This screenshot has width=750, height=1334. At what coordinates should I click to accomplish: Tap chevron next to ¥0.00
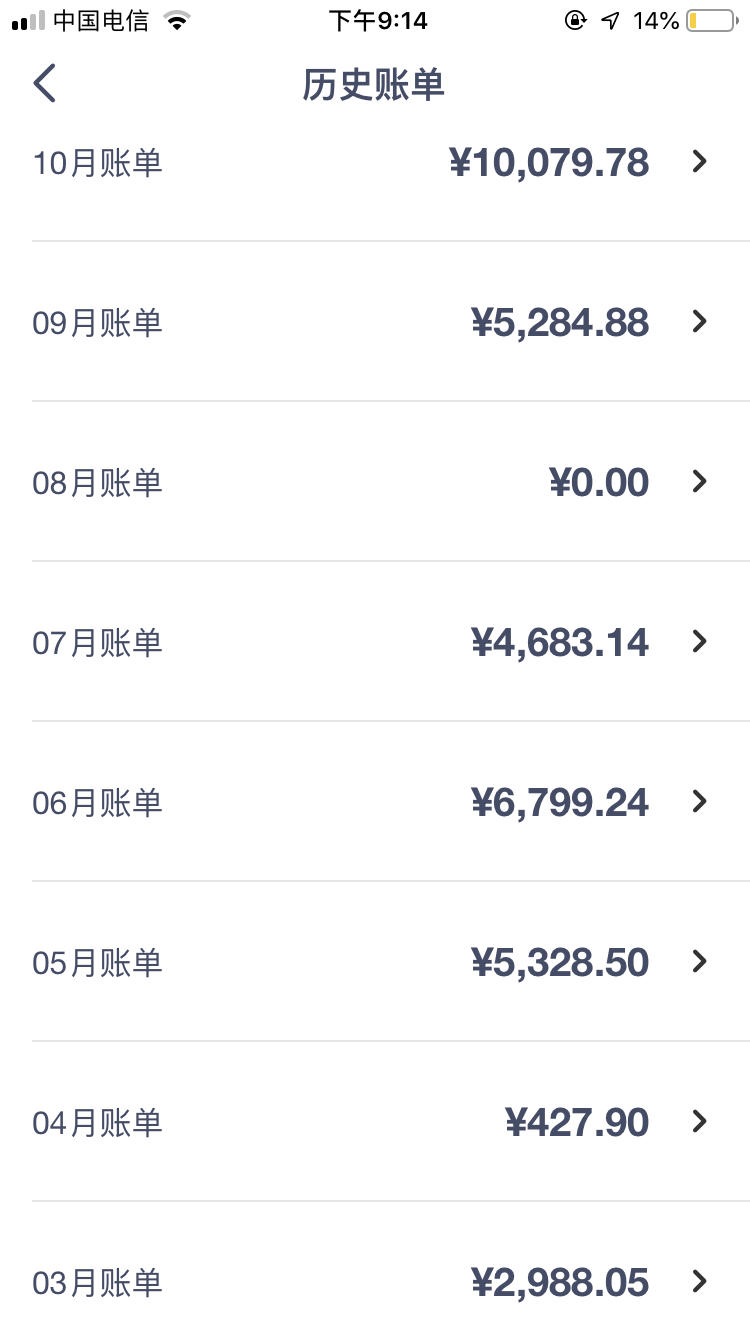coord(700,481)
